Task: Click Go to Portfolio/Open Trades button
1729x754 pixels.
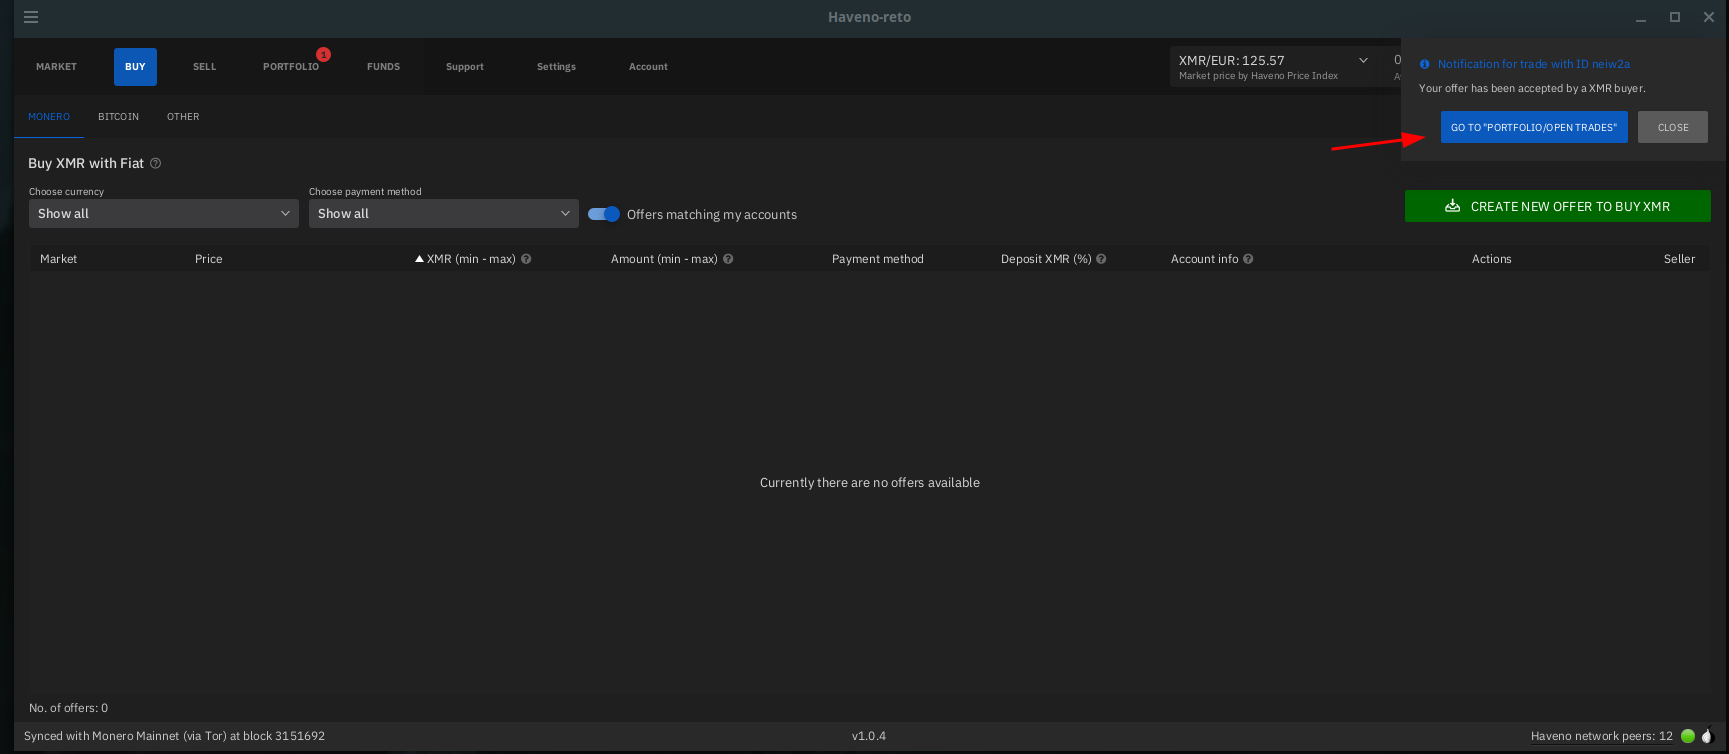Action: [1533, 127]
